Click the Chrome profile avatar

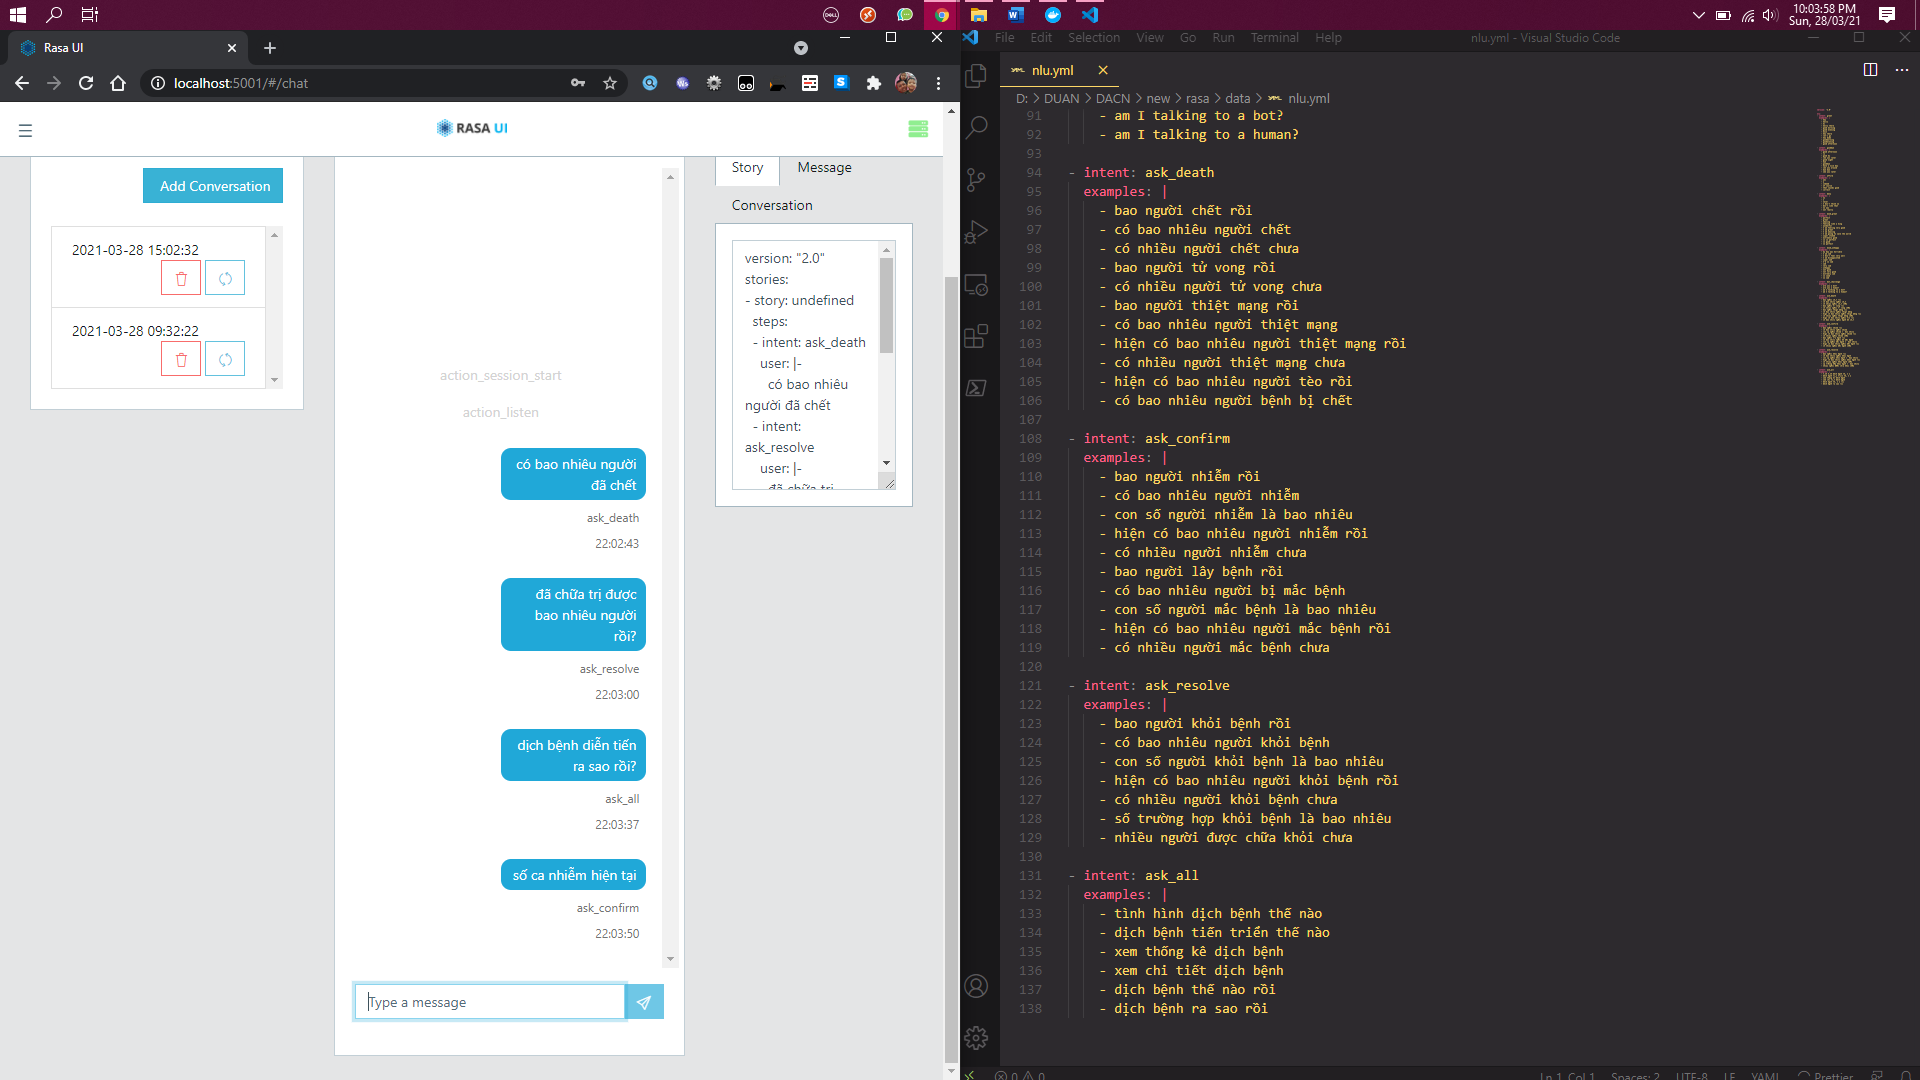(x=906, y=83)
